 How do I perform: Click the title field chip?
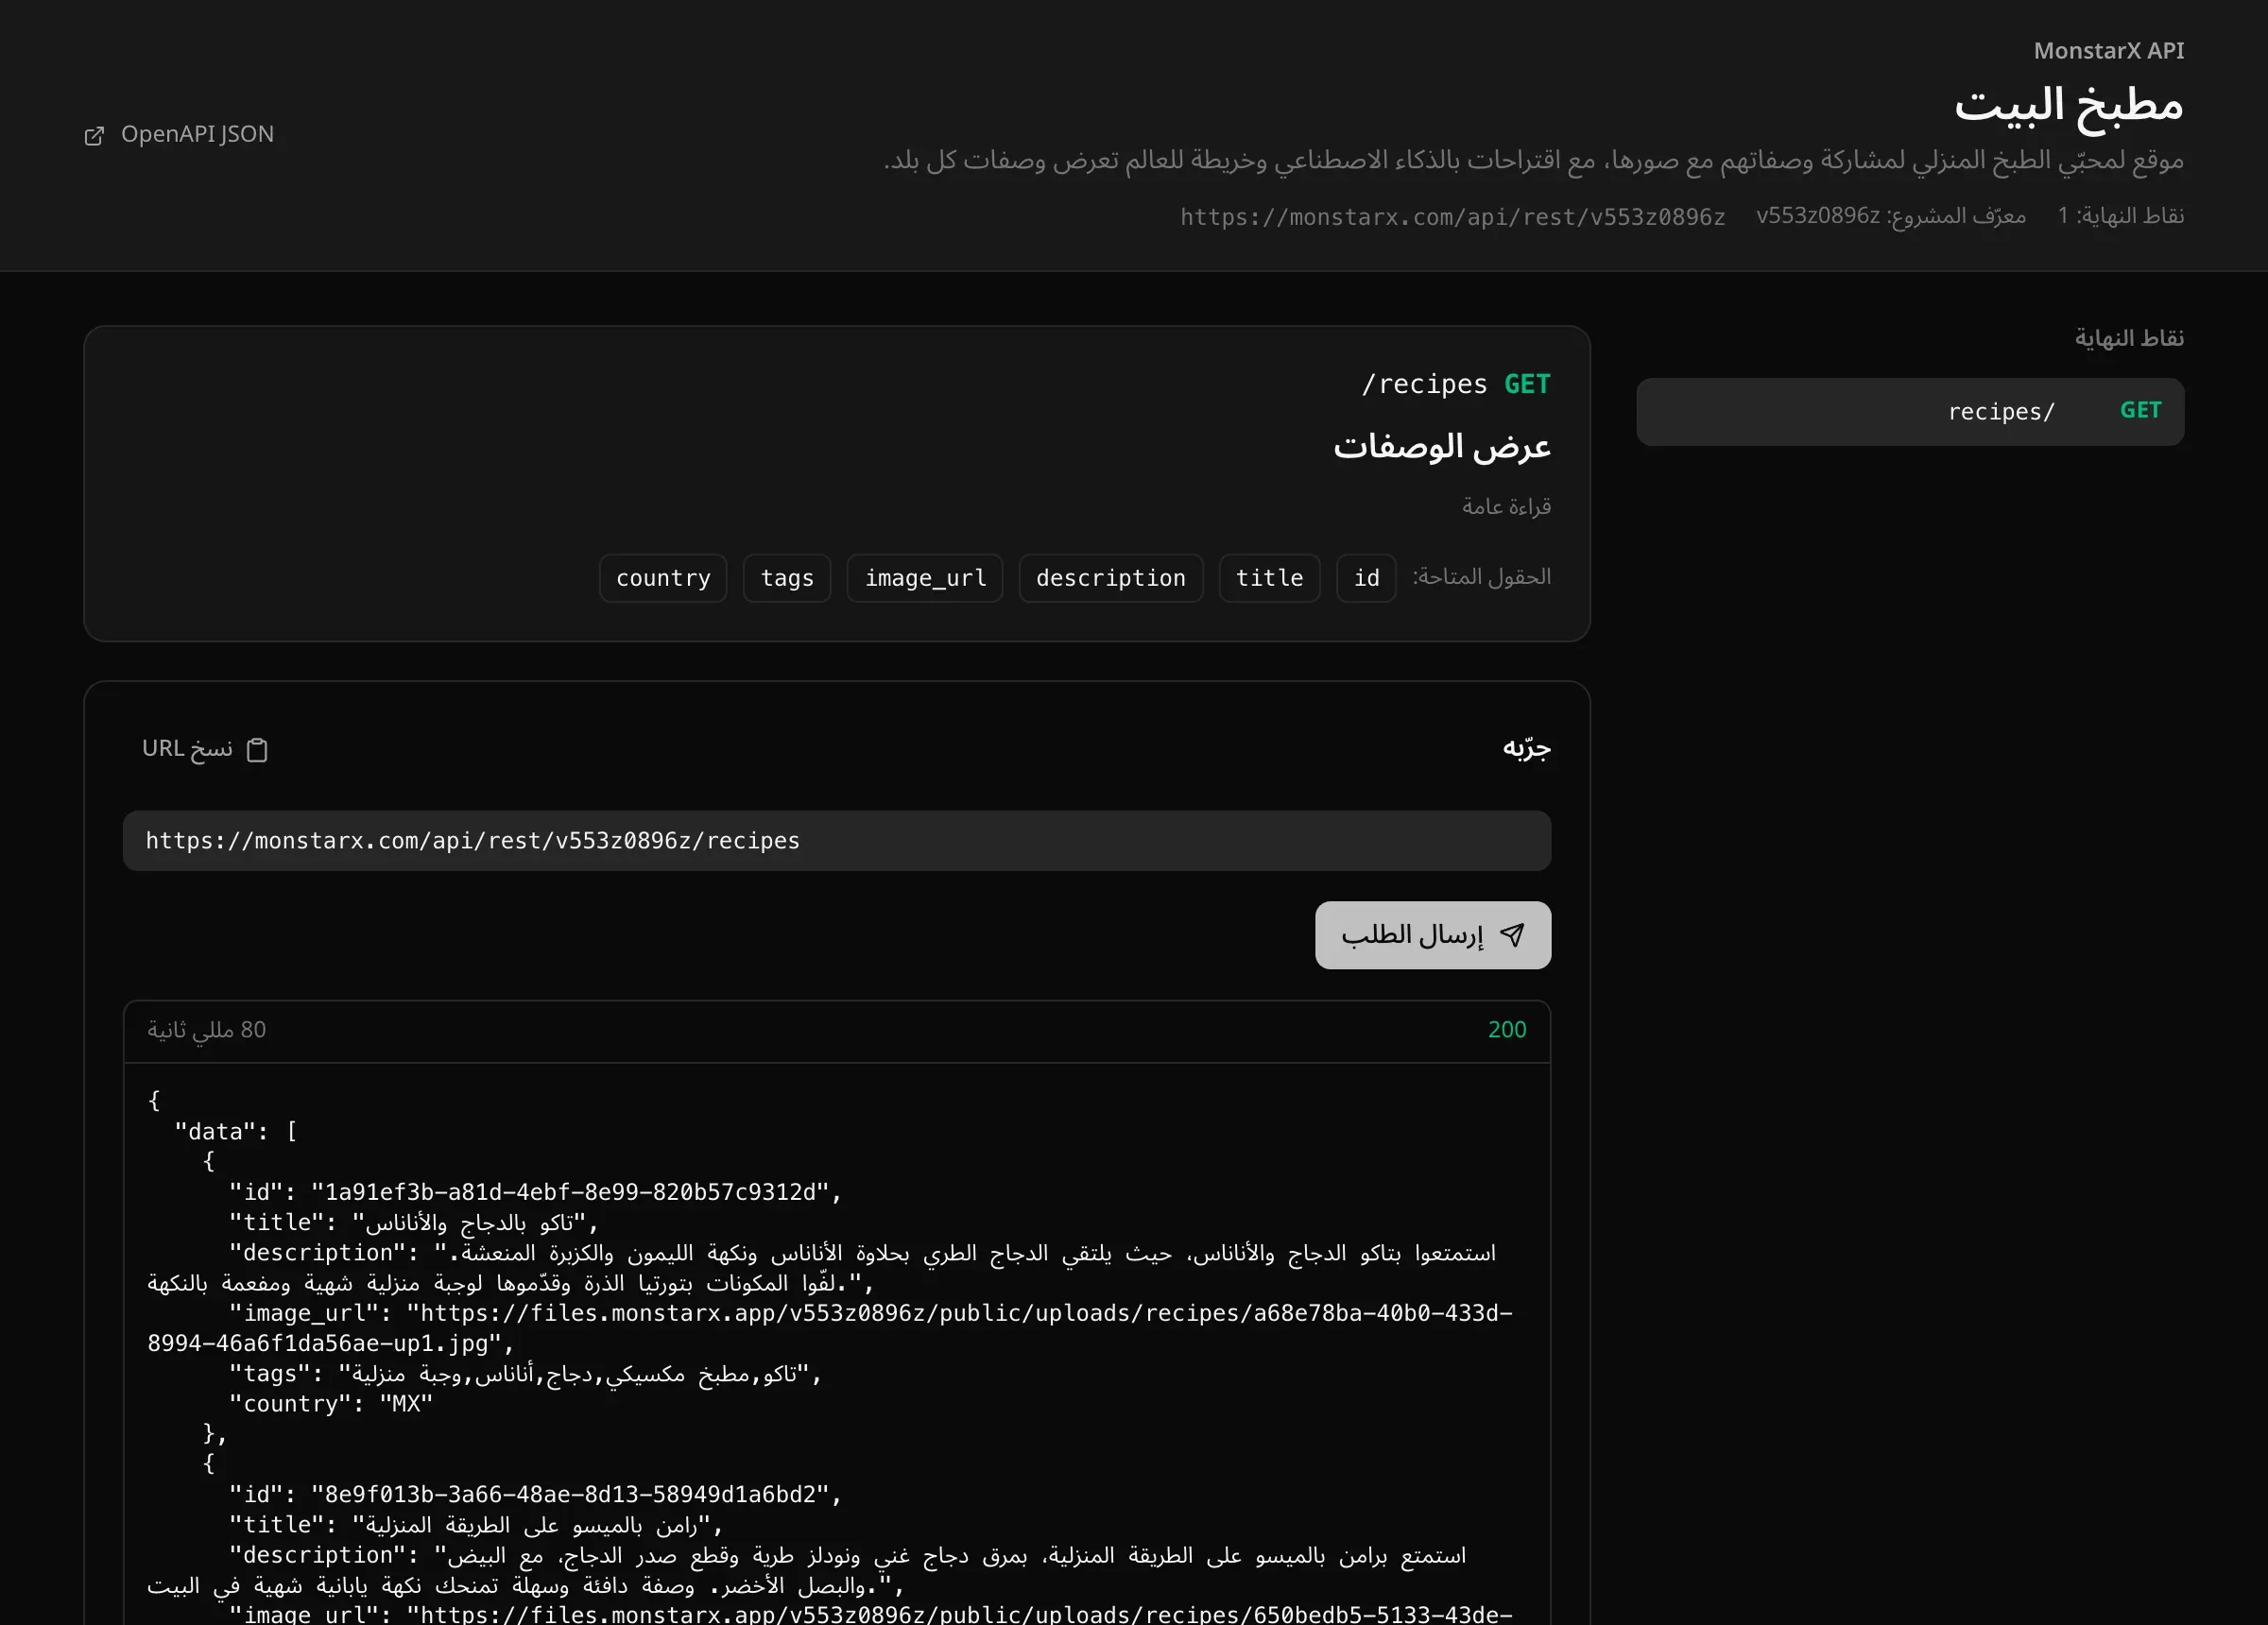(1269, 578)
